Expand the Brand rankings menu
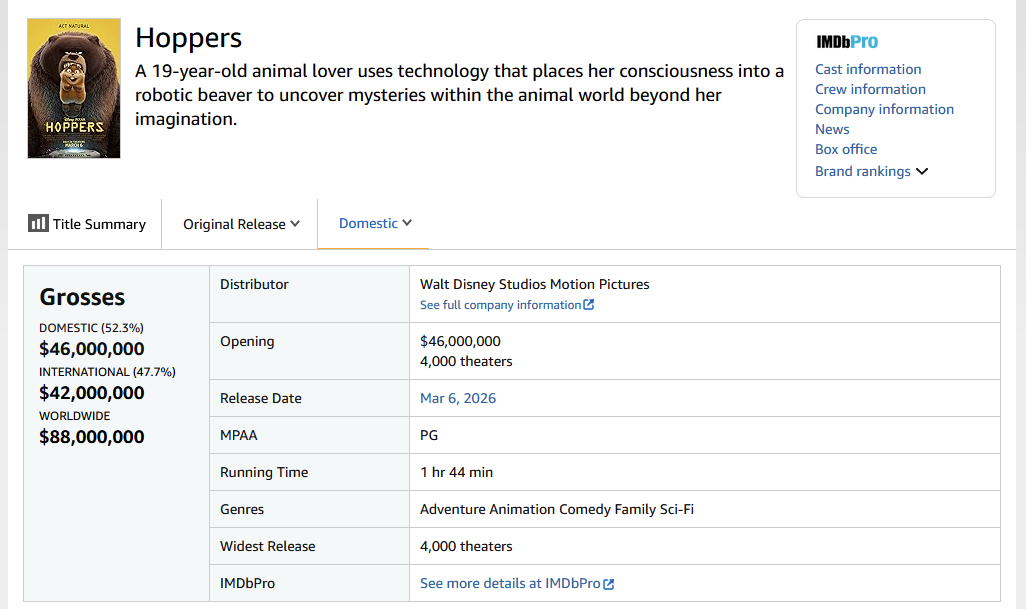The height and width of the screenshot is (609, 1026). click(x=862, y=171)
